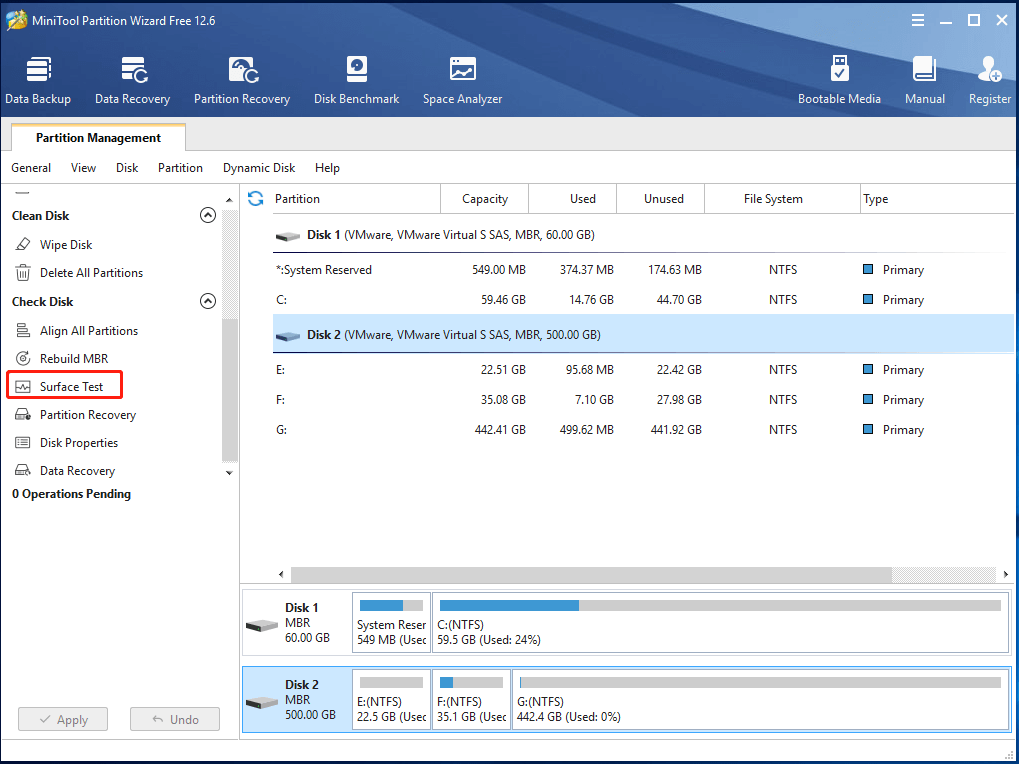Launch the Data Recovery toolbar tool

point(133,81)
